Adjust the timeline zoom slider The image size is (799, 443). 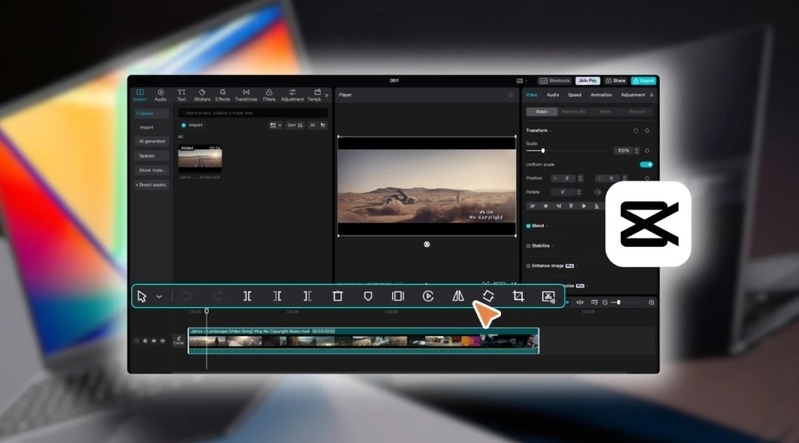pyautogui.click(x=619, y=302)
